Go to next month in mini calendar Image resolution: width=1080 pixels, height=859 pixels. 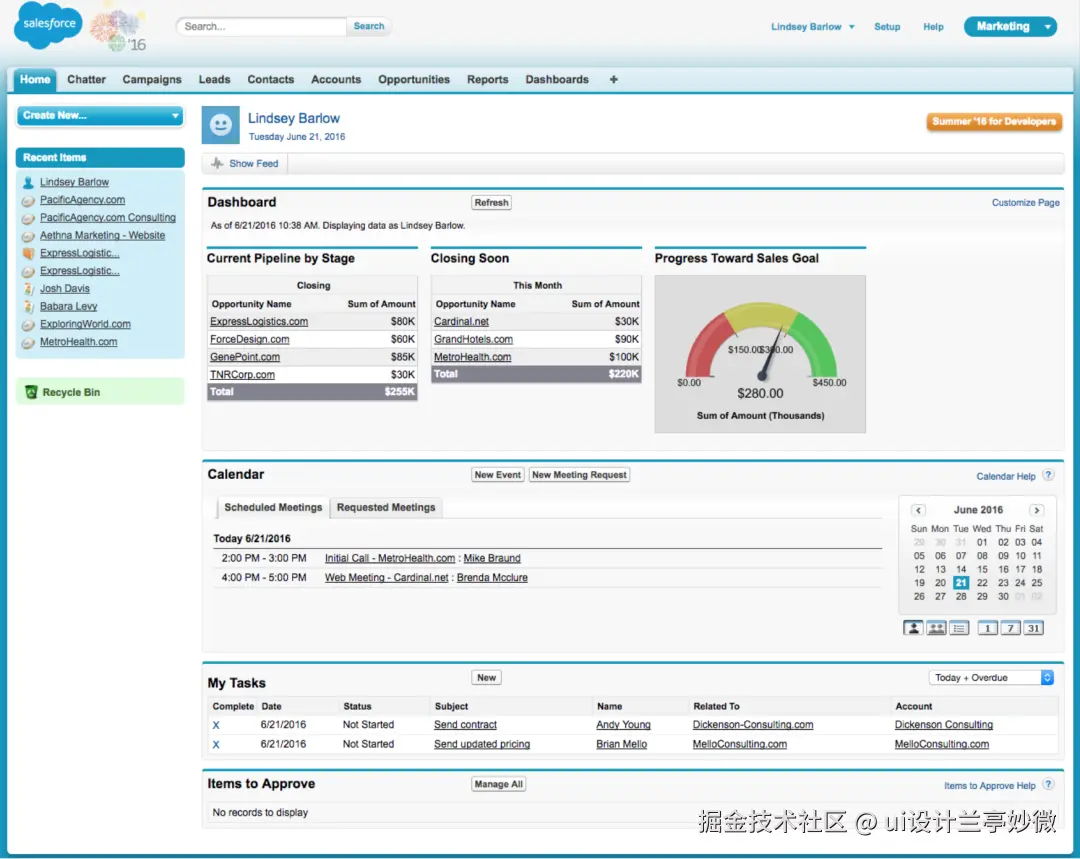(x=1037, y=510)
